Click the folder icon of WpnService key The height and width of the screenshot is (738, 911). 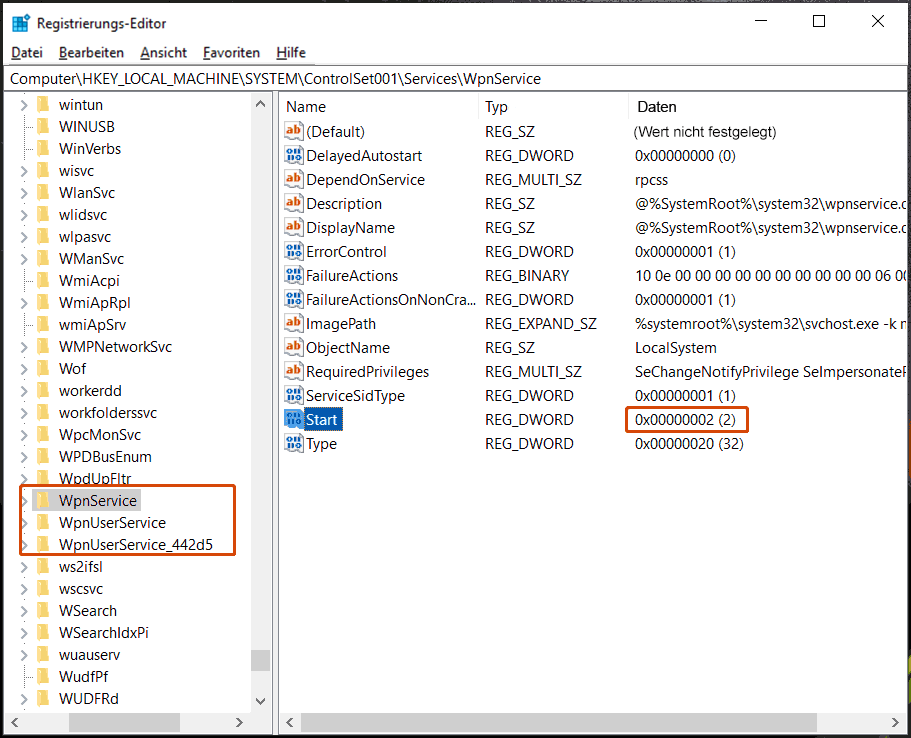click(x=43, y=500)
